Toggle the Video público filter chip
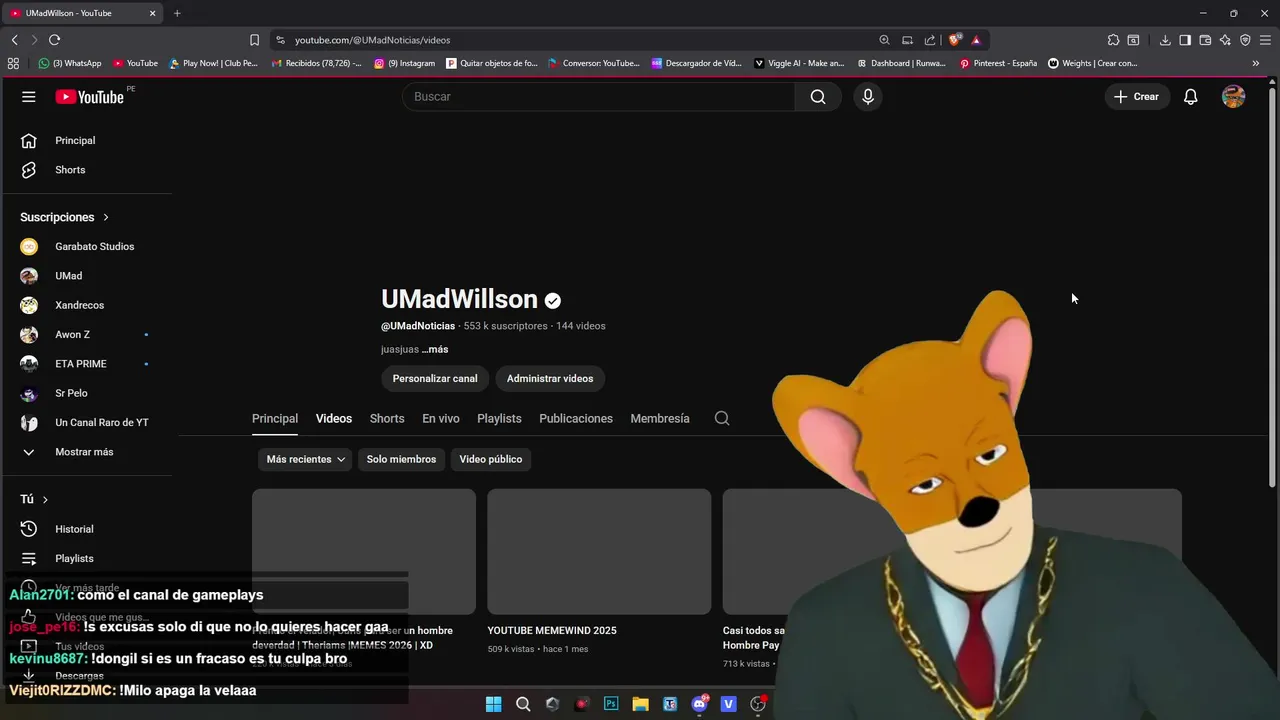Image resolution: width=1280 pixels, height=720 pixels. coord(491,459)
